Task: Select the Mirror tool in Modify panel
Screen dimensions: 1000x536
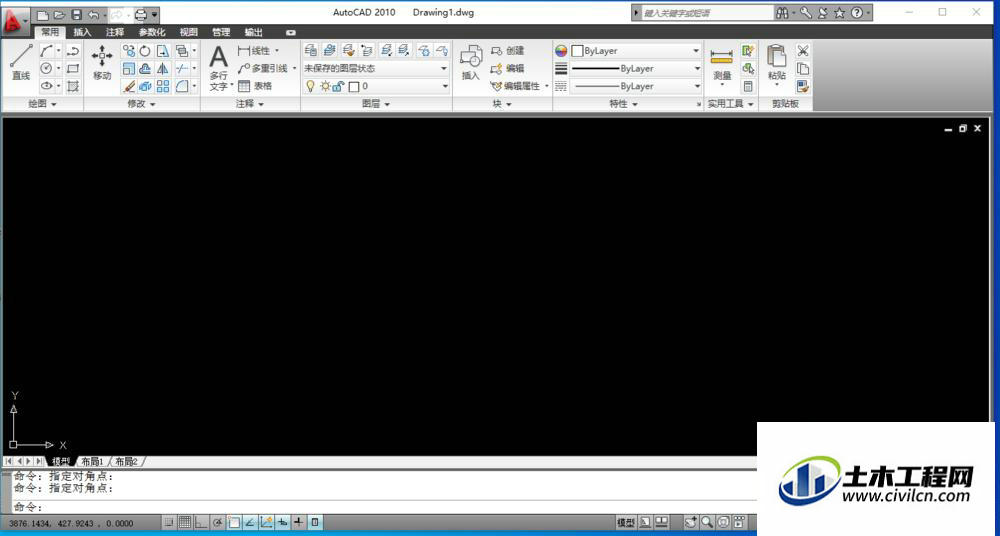Action: (163, 68)
